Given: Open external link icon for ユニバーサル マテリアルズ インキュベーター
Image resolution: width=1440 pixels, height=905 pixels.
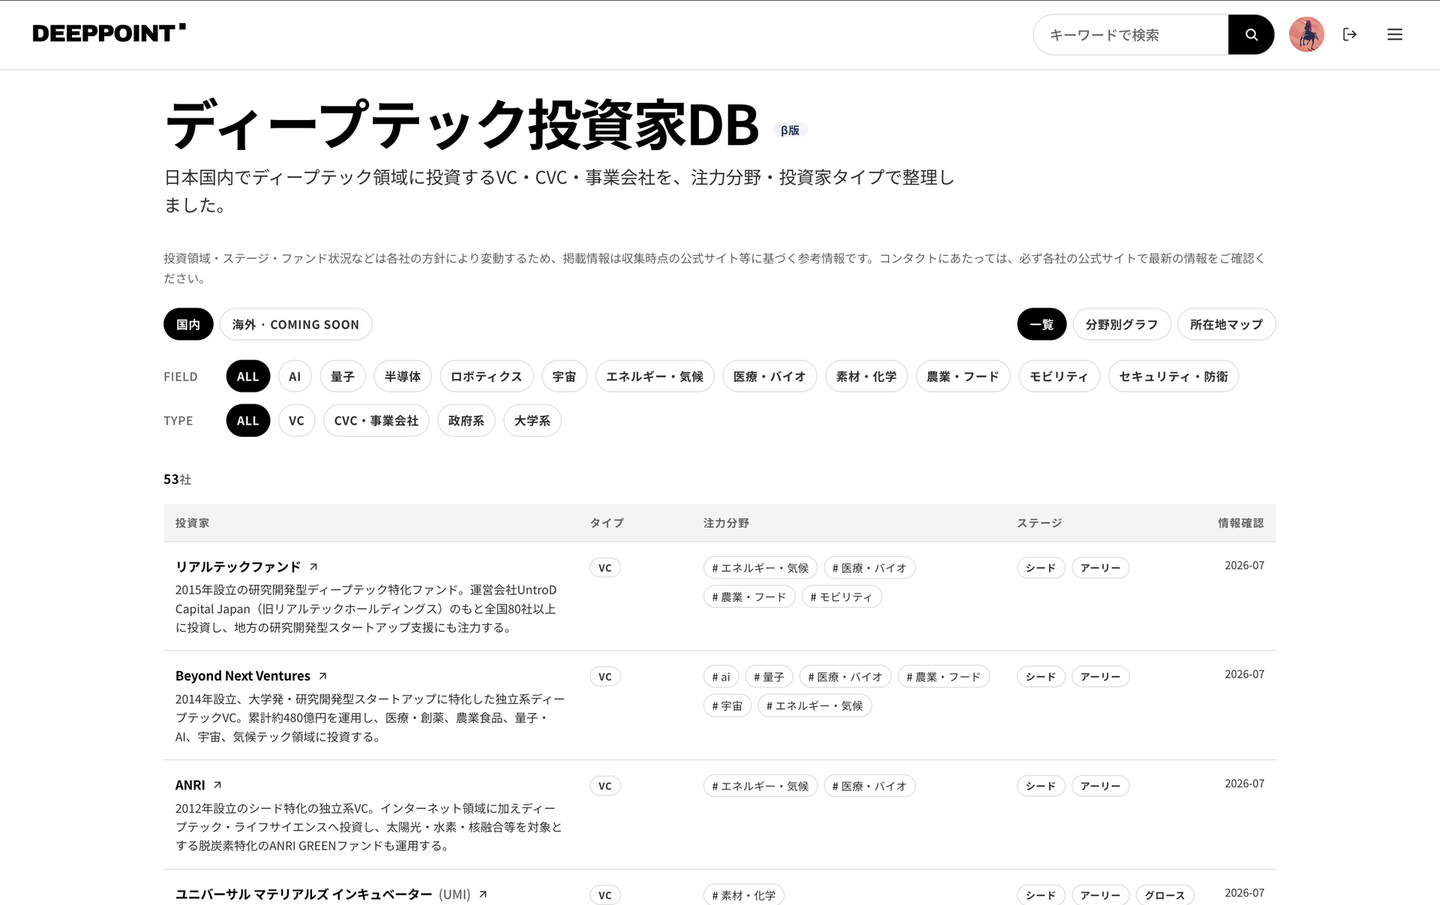Looking at the screenshot, I should (483, 894).
